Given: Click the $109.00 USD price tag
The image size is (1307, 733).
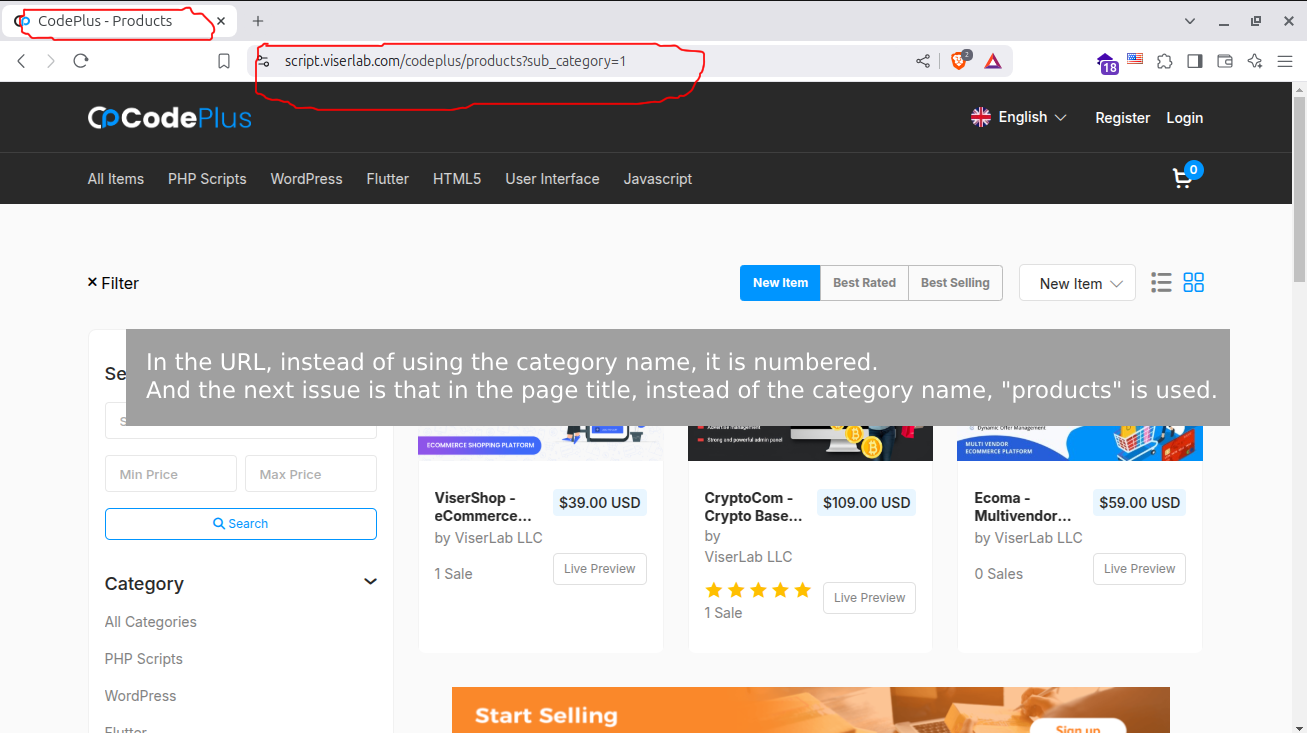Looking at the screenshot, I should pos(867,502).
